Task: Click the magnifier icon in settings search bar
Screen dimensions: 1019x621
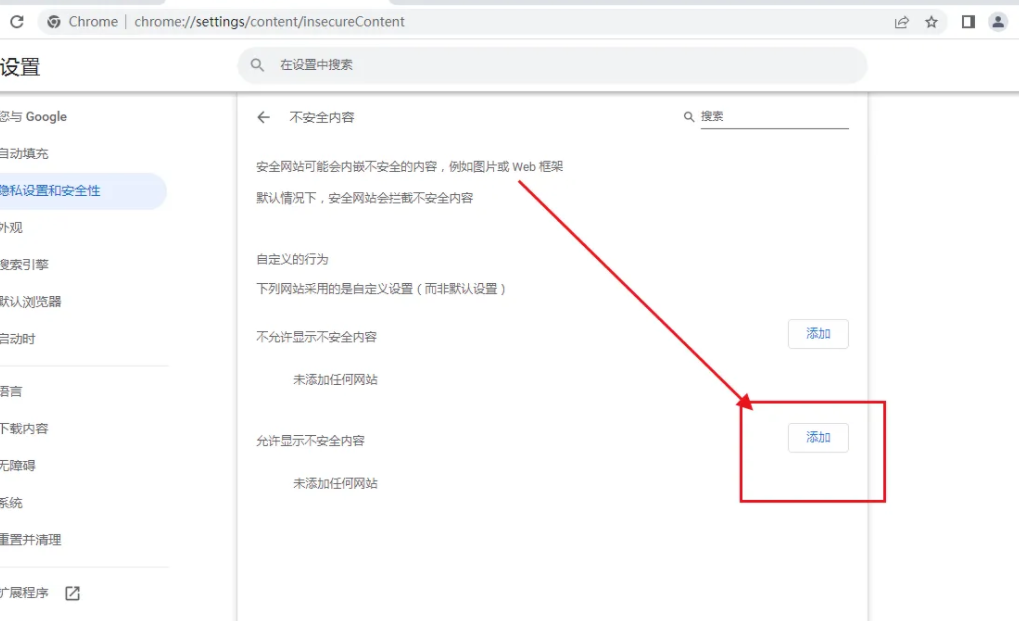Action: [x=257, y=65]
